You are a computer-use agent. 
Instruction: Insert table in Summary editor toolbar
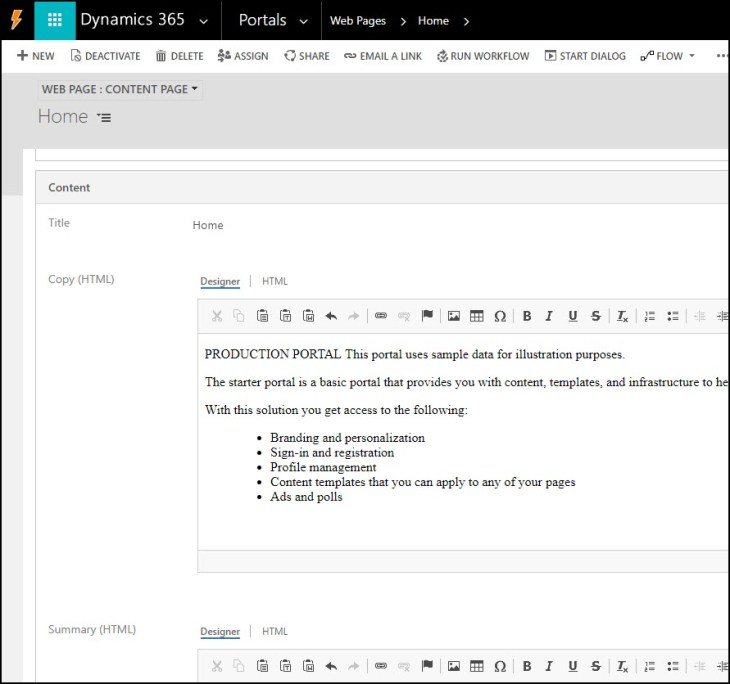(x=477, y=666)
